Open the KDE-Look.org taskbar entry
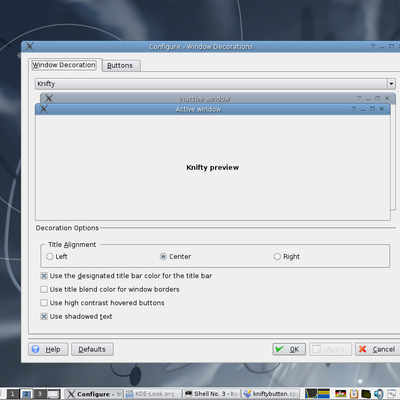Viewport: 400px width, 400px height. coord(153,394)
